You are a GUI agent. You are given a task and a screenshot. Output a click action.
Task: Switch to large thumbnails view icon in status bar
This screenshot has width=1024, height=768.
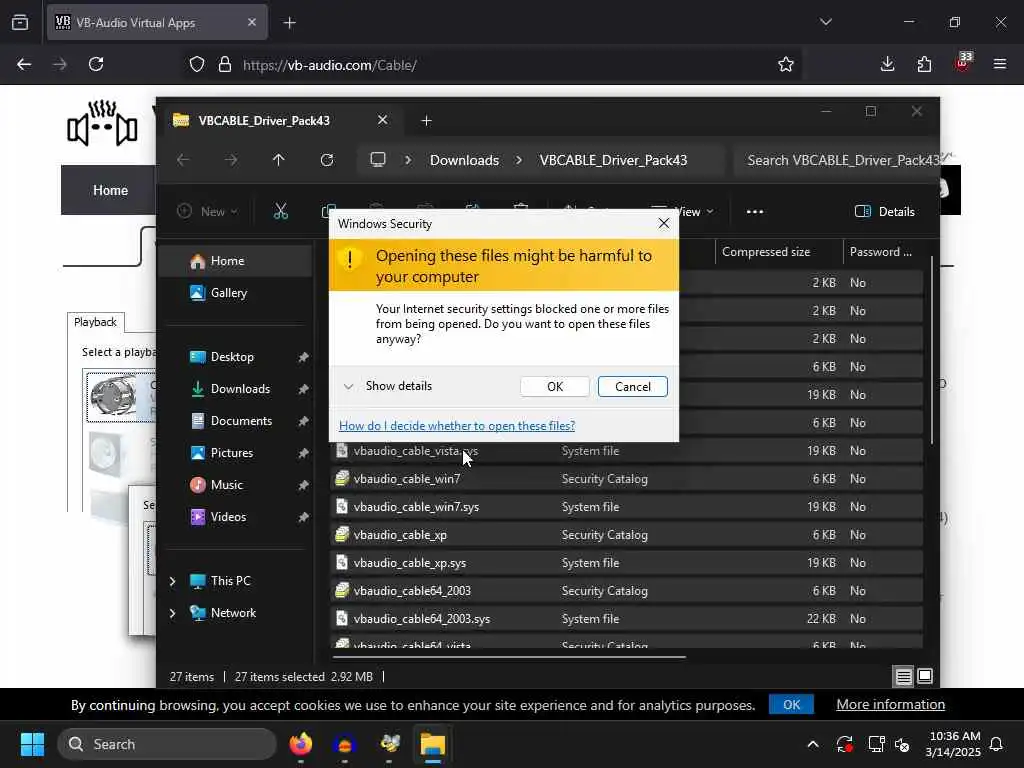925,677
